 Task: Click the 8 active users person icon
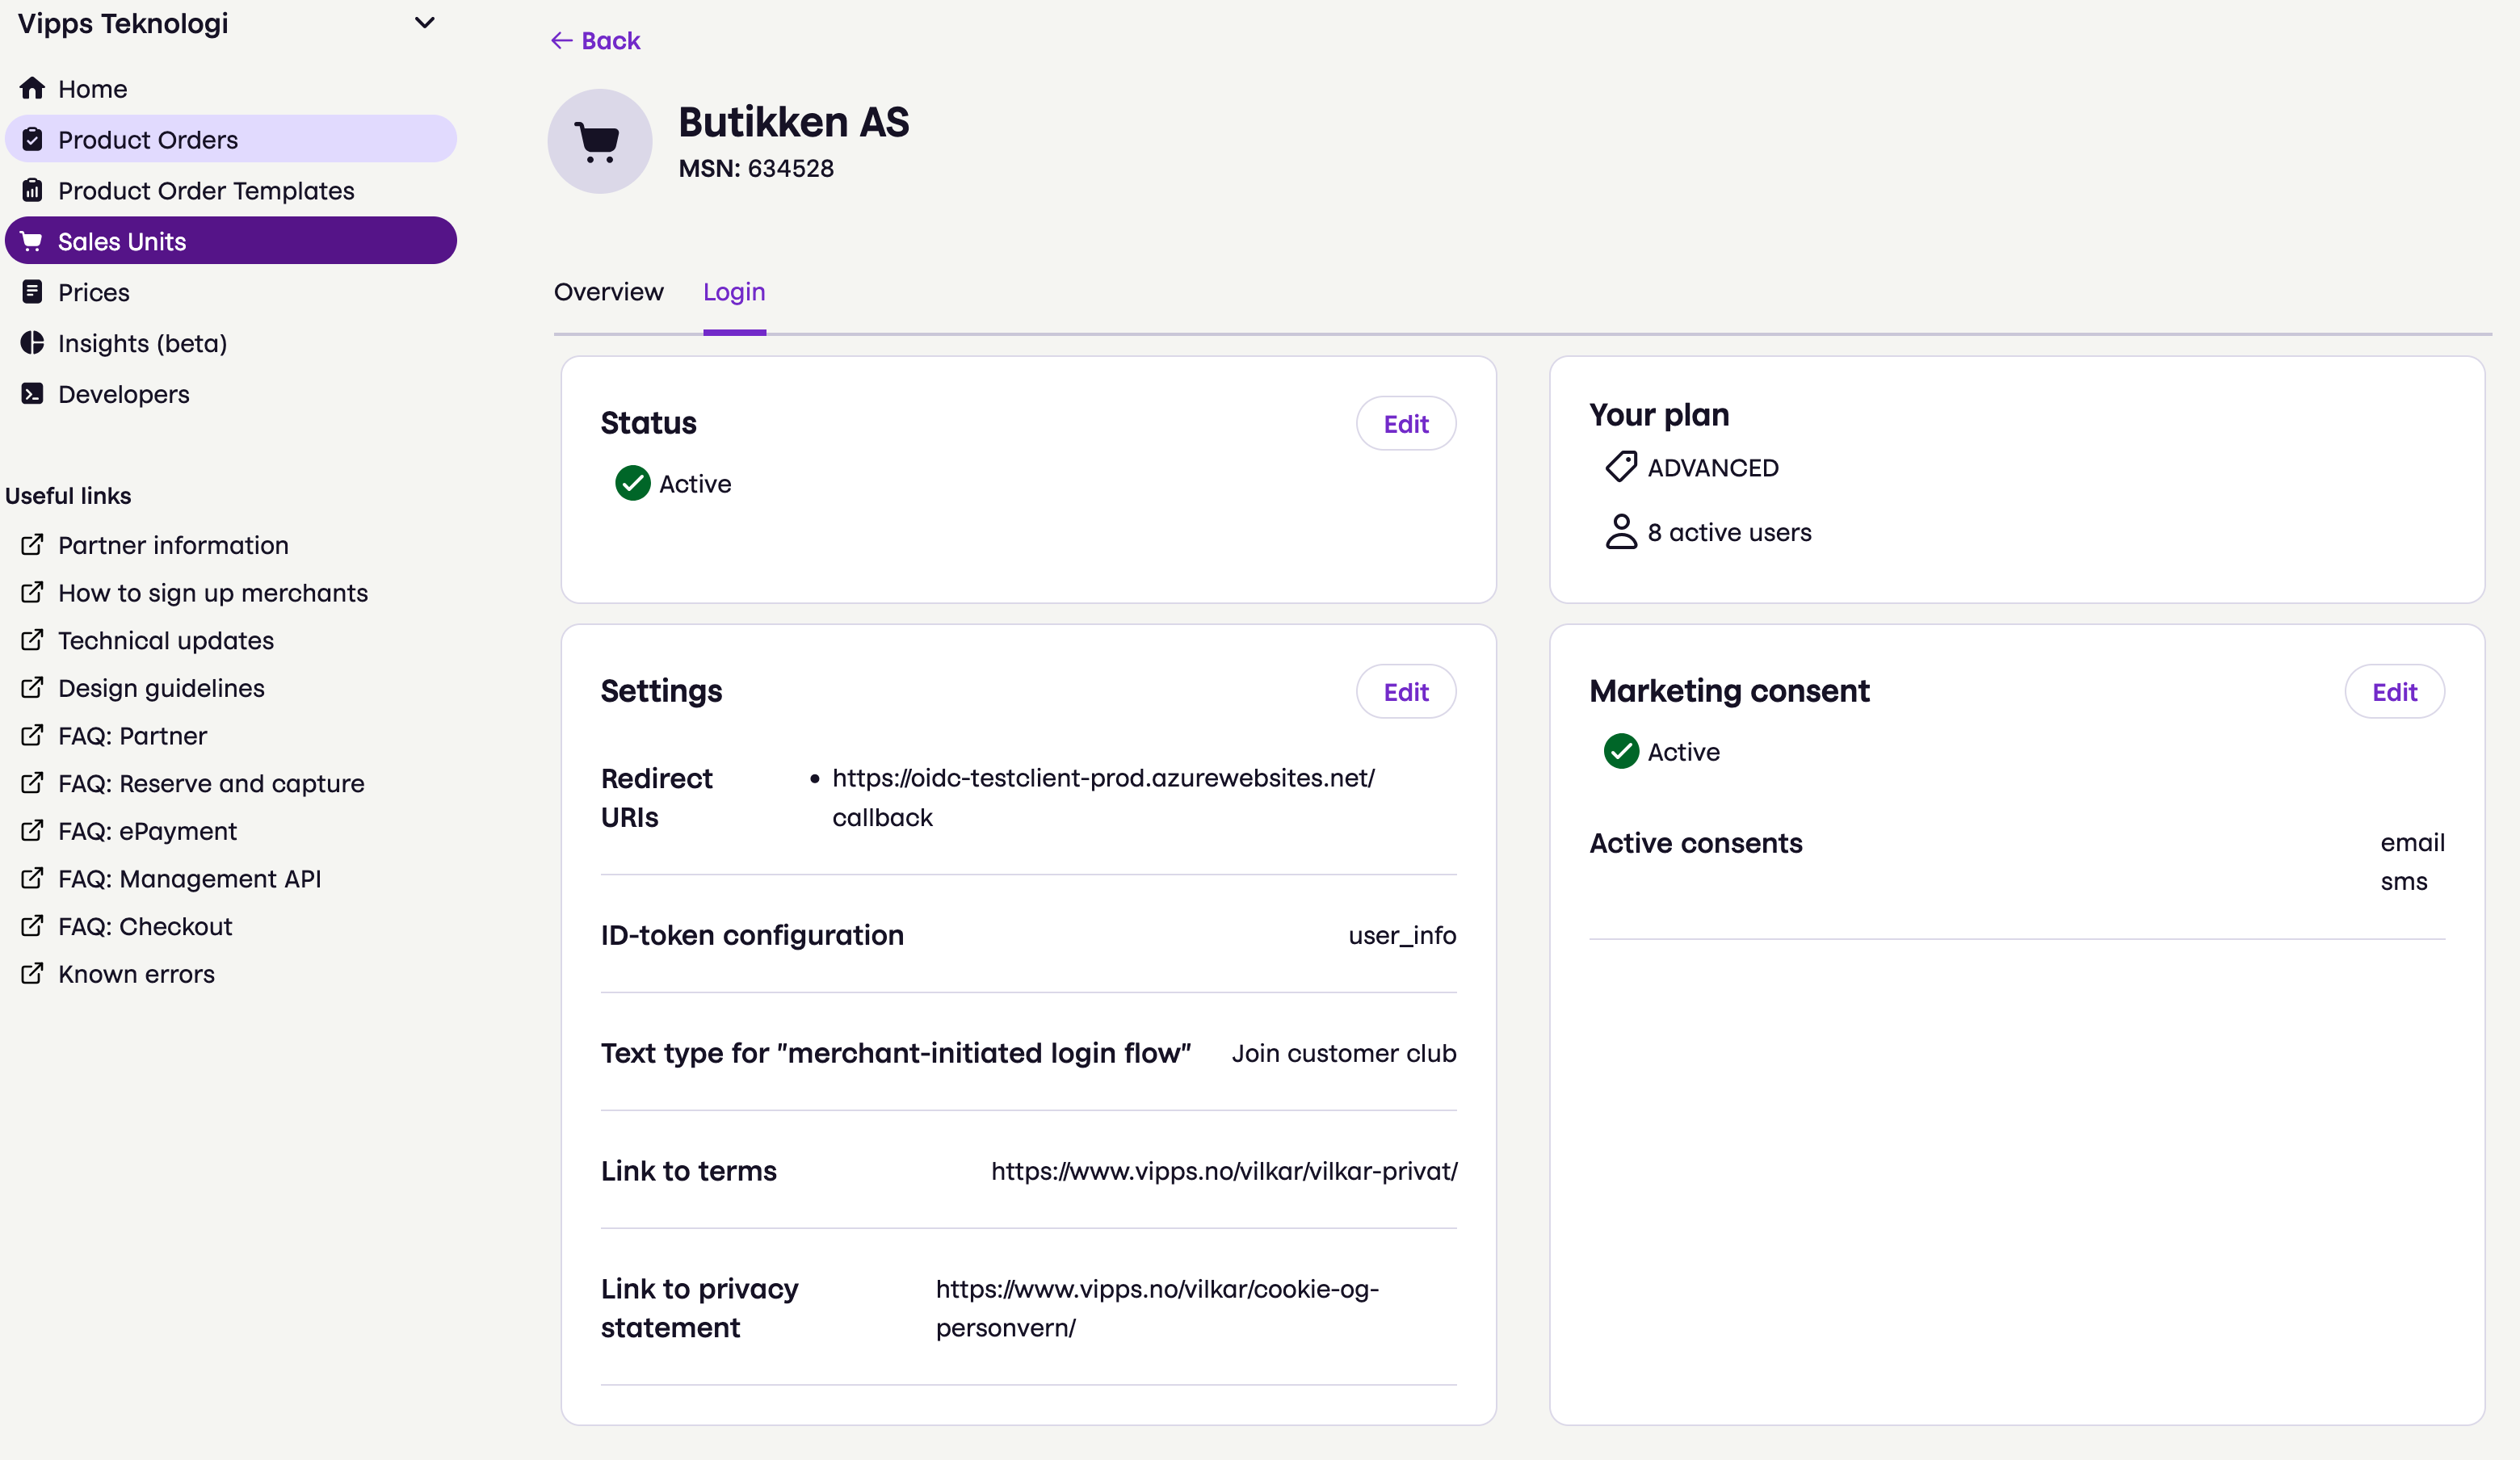click(1621, 531)
